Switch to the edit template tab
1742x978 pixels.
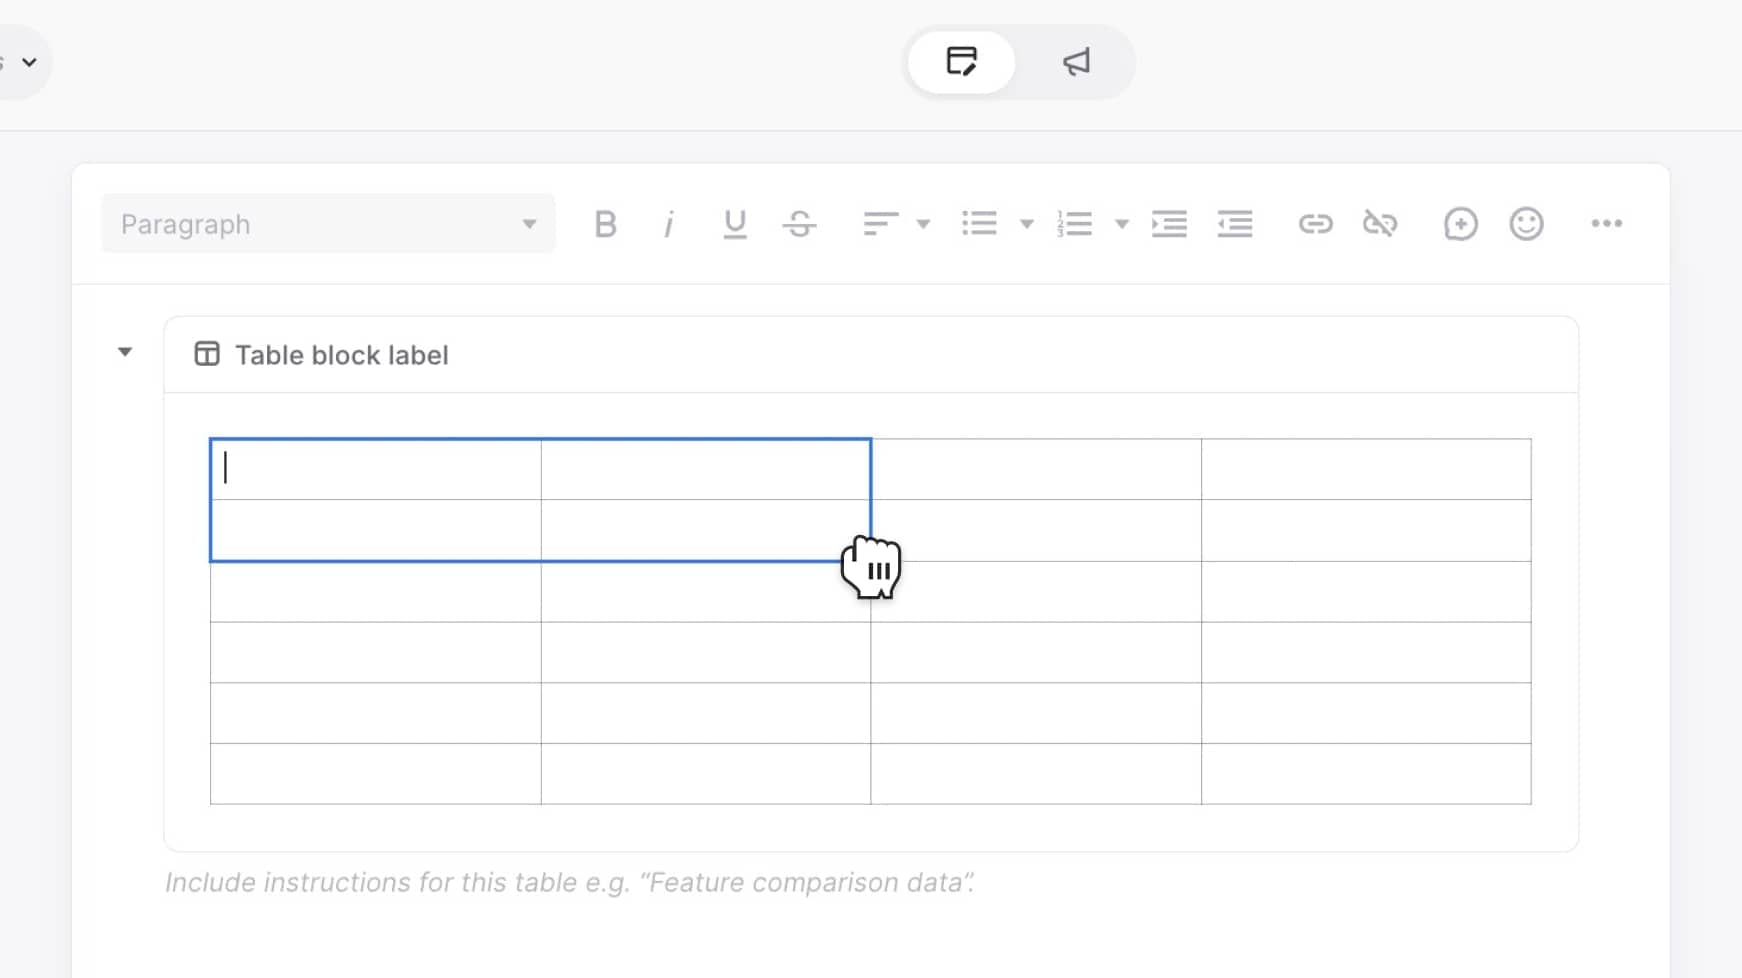(962, 62)
